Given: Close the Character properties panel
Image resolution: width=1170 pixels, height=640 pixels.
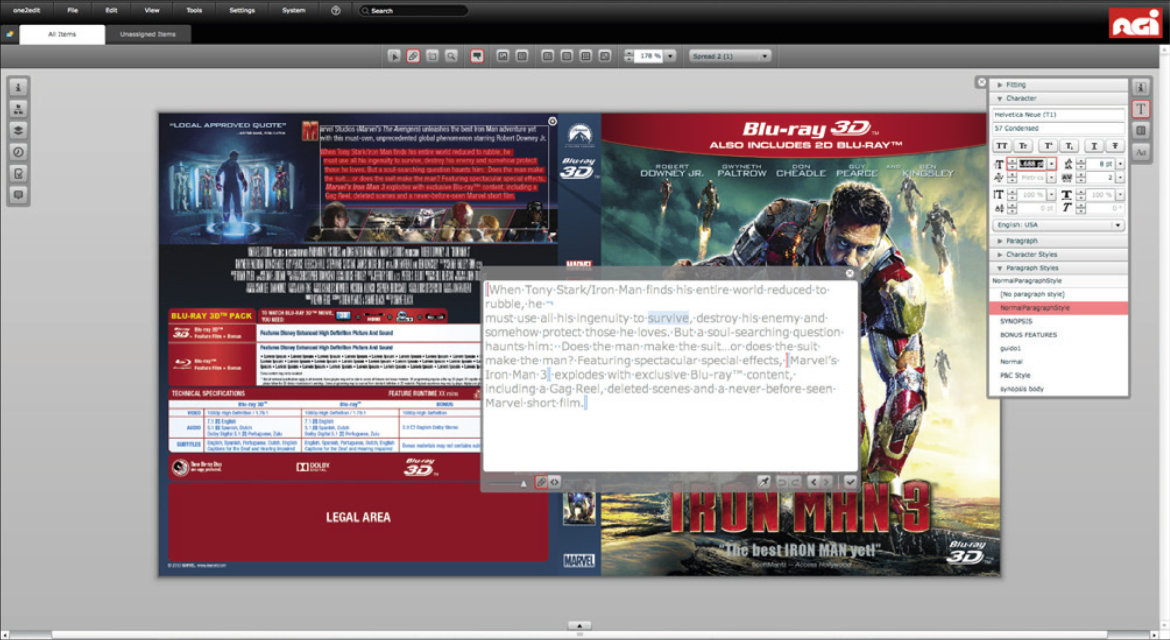Looking at the screenshot, I should tap(981, 82).
